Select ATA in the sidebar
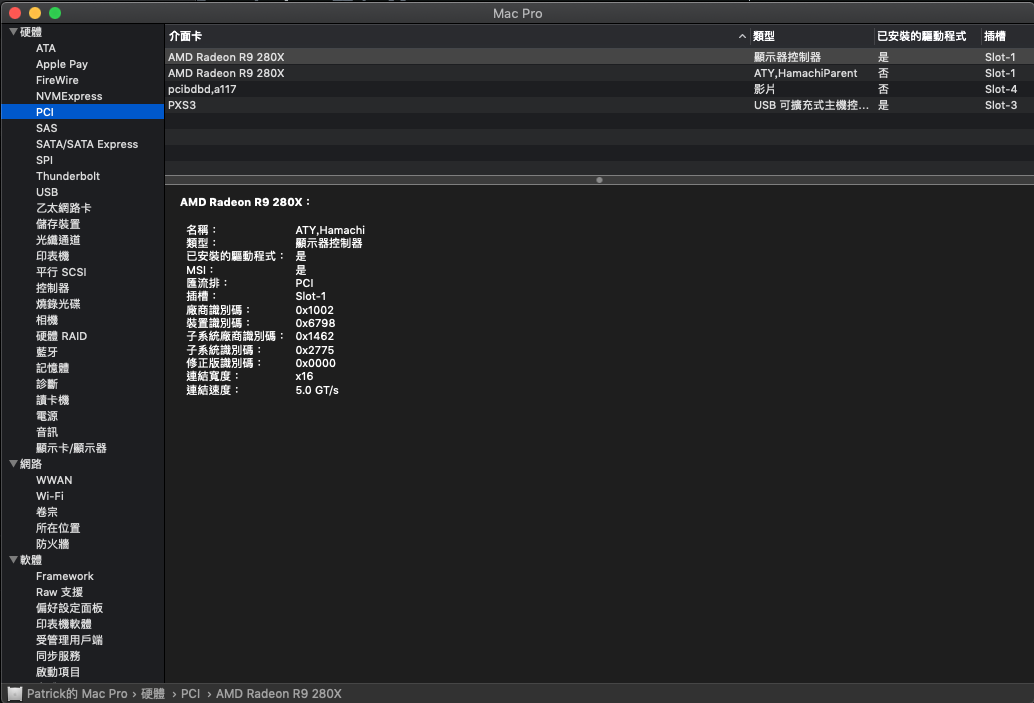The width and height of the screenshot is (1034, 703). 46,48
